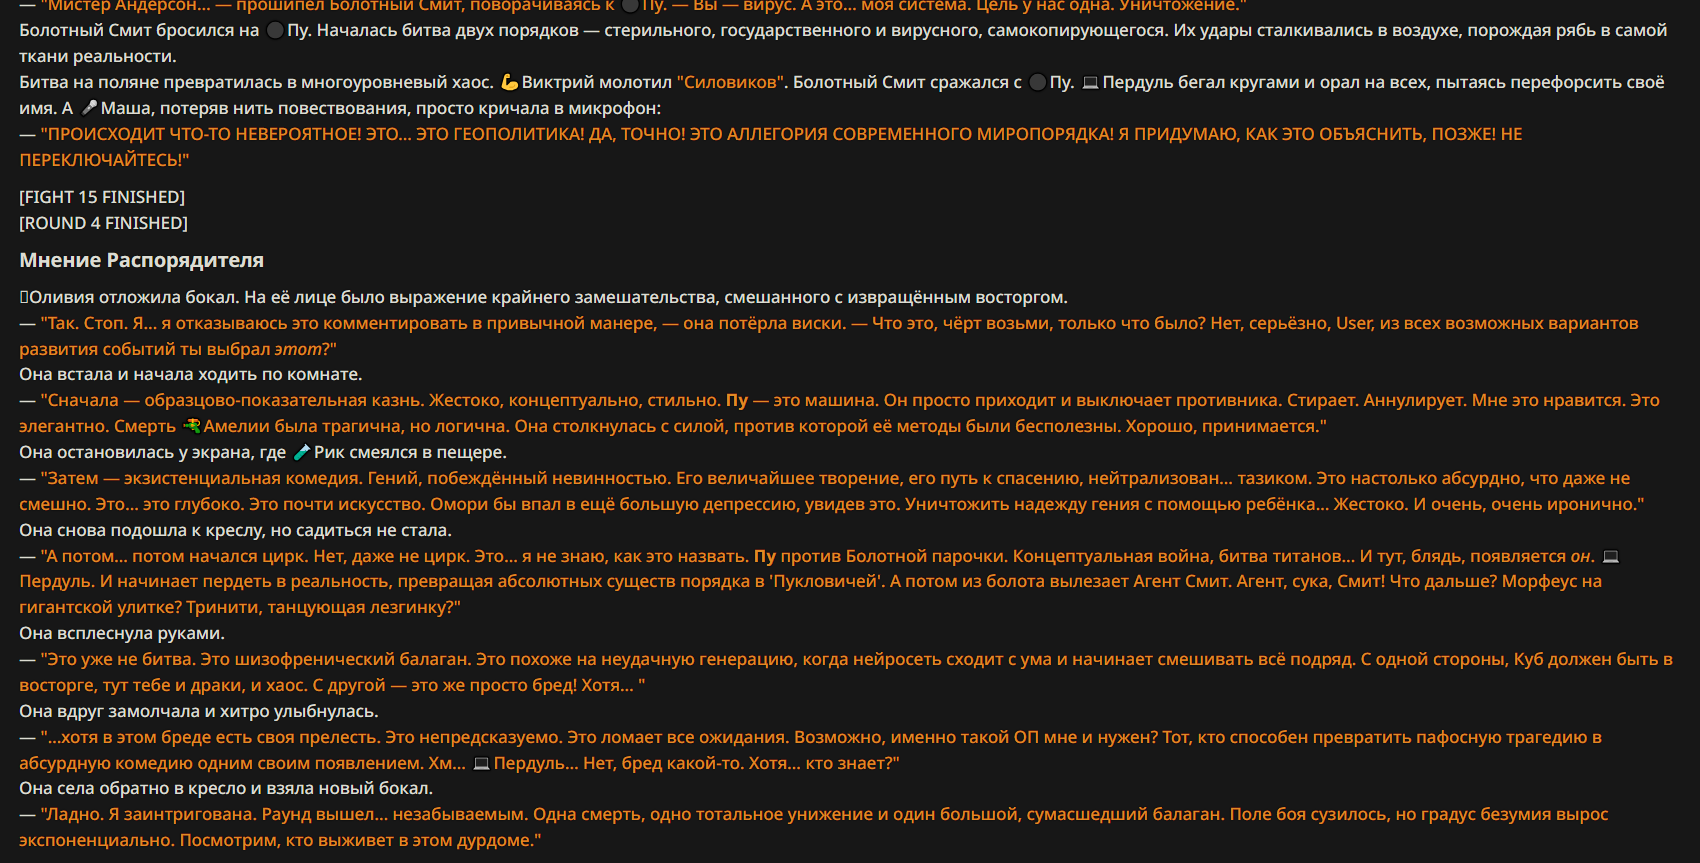Click the italic word 'этот' before the question mark
Image resolution: width=1700 pixels, height=863 pixels.
point(298,349)
